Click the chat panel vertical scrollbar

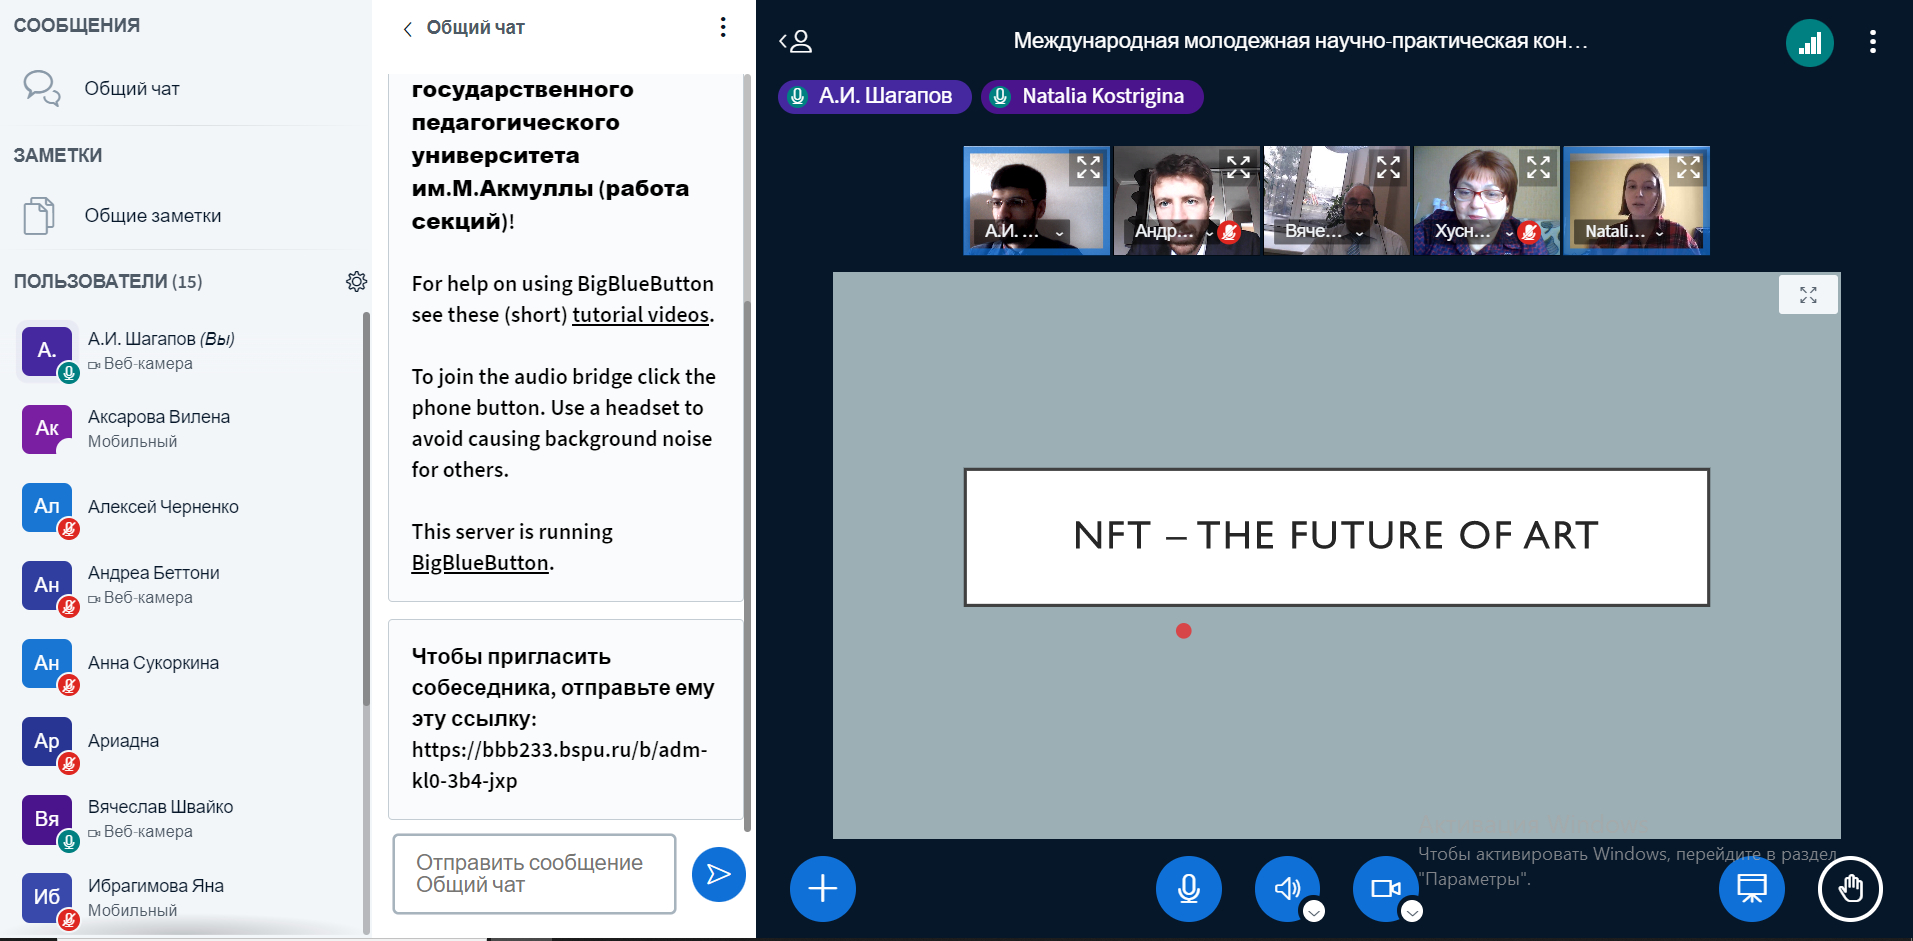coord(747,450)
